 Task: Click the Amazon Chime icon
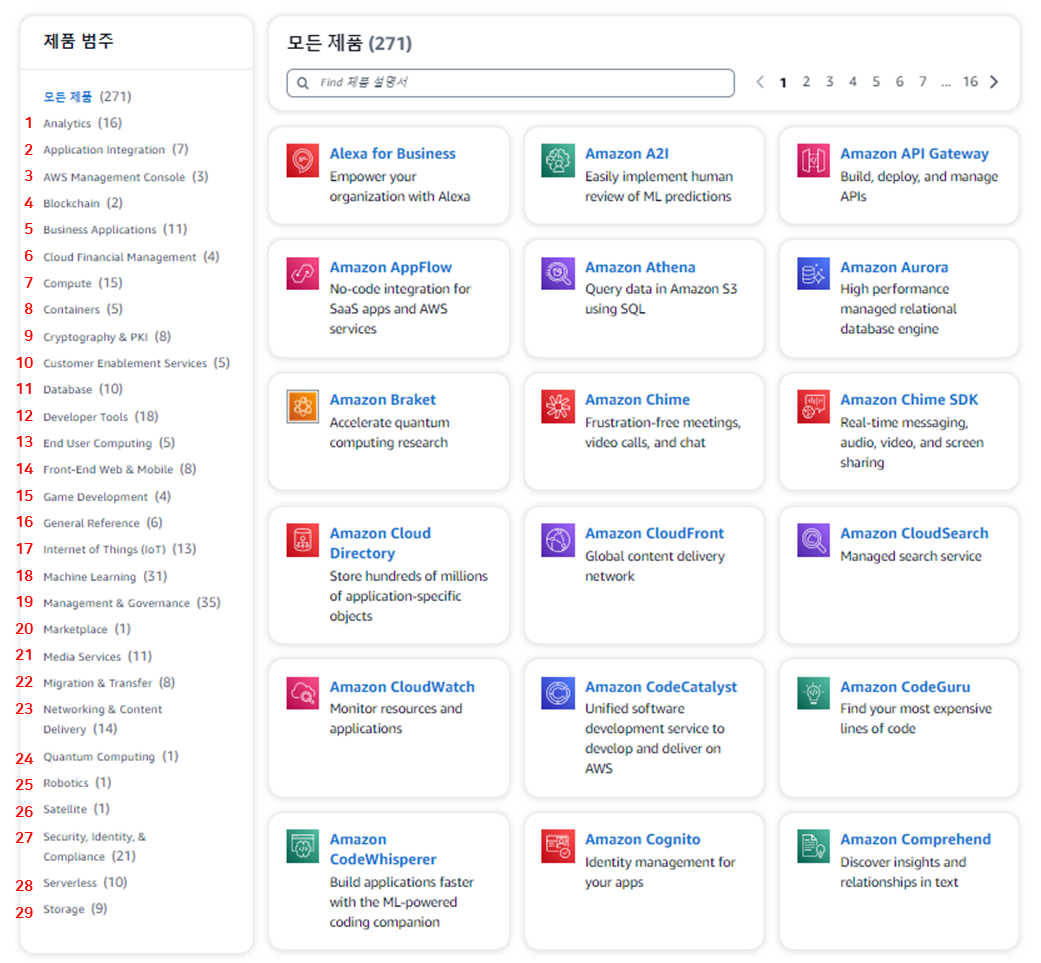[x=558, y=406]
